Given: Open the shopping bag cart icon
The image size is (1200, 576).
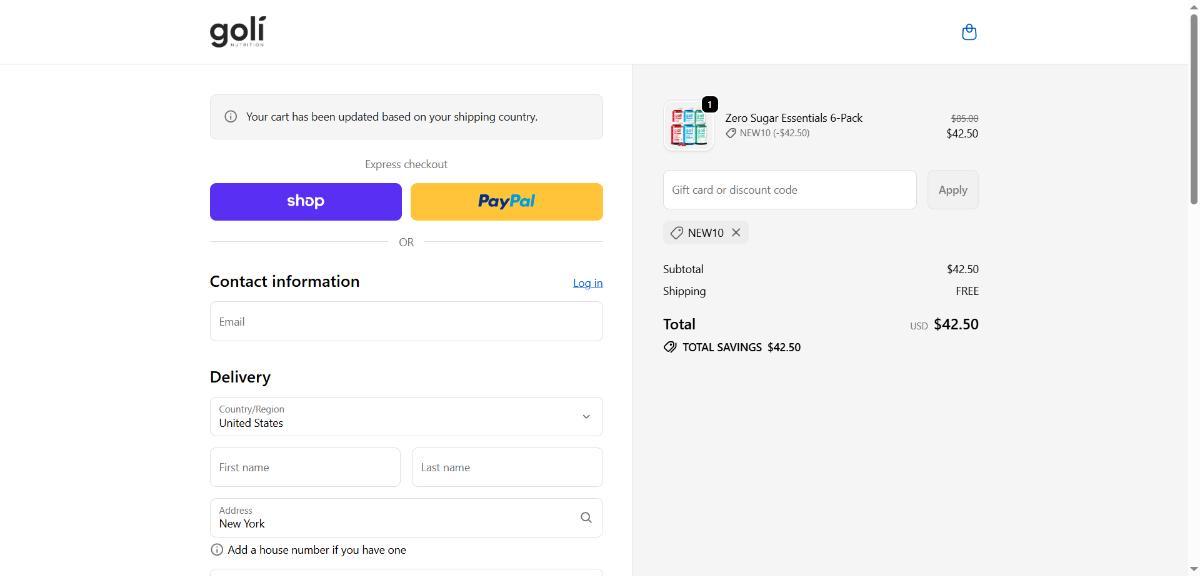Looking at the screenshot, I should 968,32.
